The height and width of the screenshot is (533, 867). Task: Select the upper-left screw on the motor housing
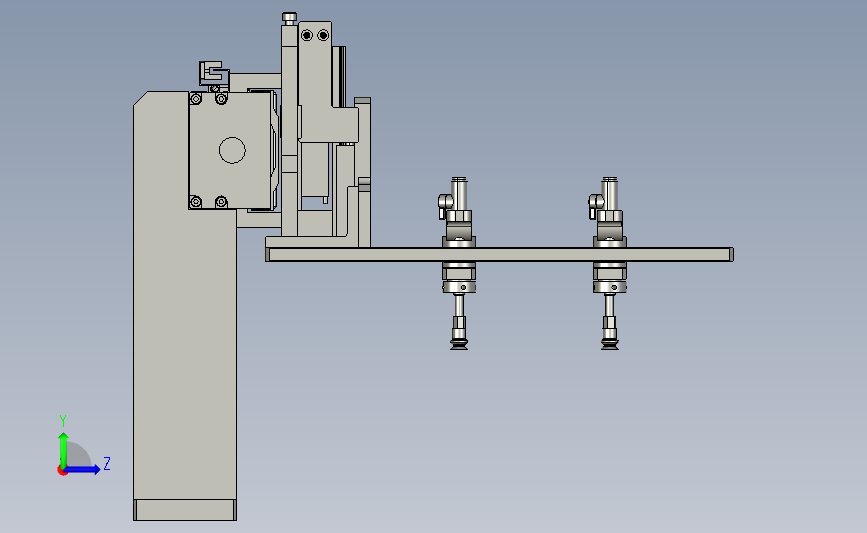pos(195,99)
